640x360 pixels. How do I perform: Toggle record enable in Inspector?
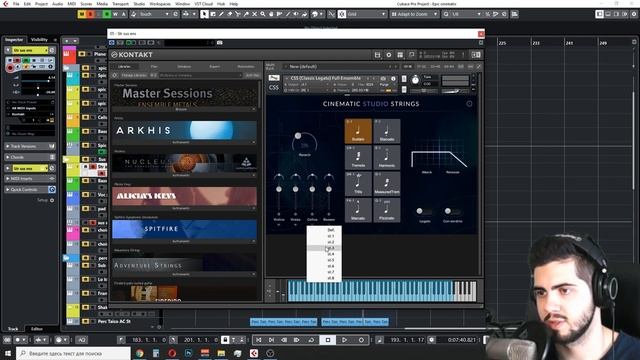pyautogui.click(x=10, y=68)
